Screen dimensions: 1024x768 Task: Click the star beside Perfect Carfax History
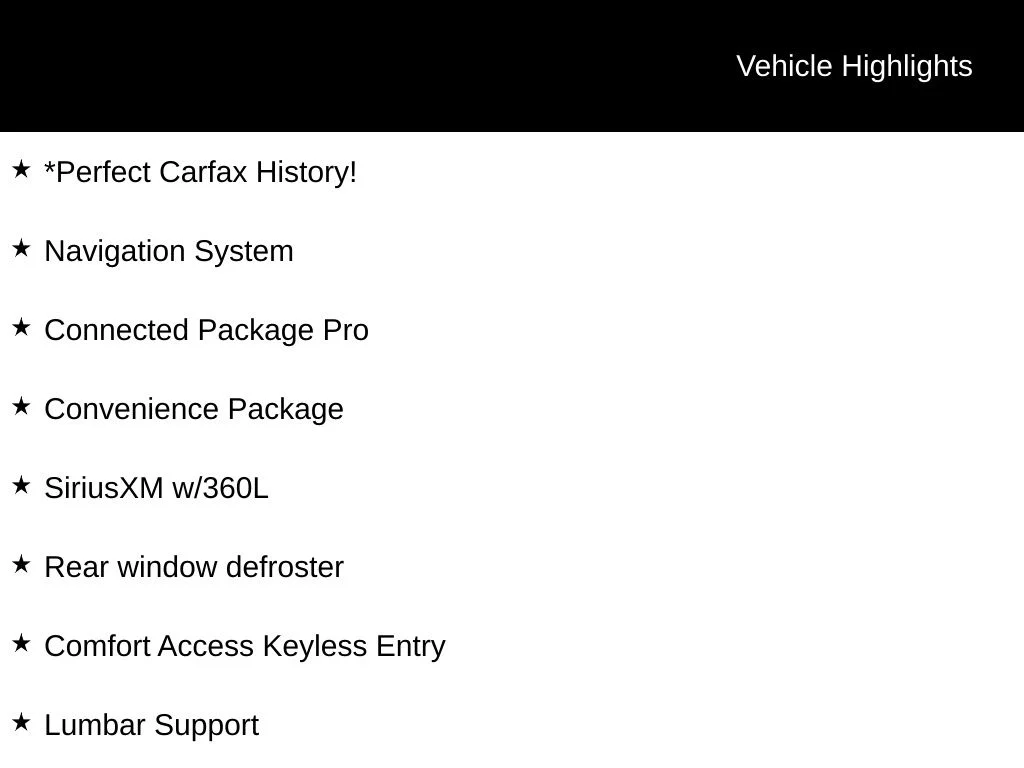click(21, 169)
